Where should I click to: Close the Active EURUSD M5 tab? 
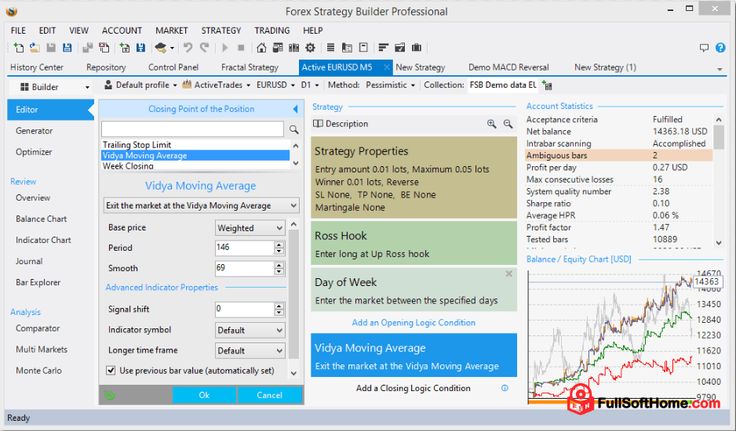(386, 68)
